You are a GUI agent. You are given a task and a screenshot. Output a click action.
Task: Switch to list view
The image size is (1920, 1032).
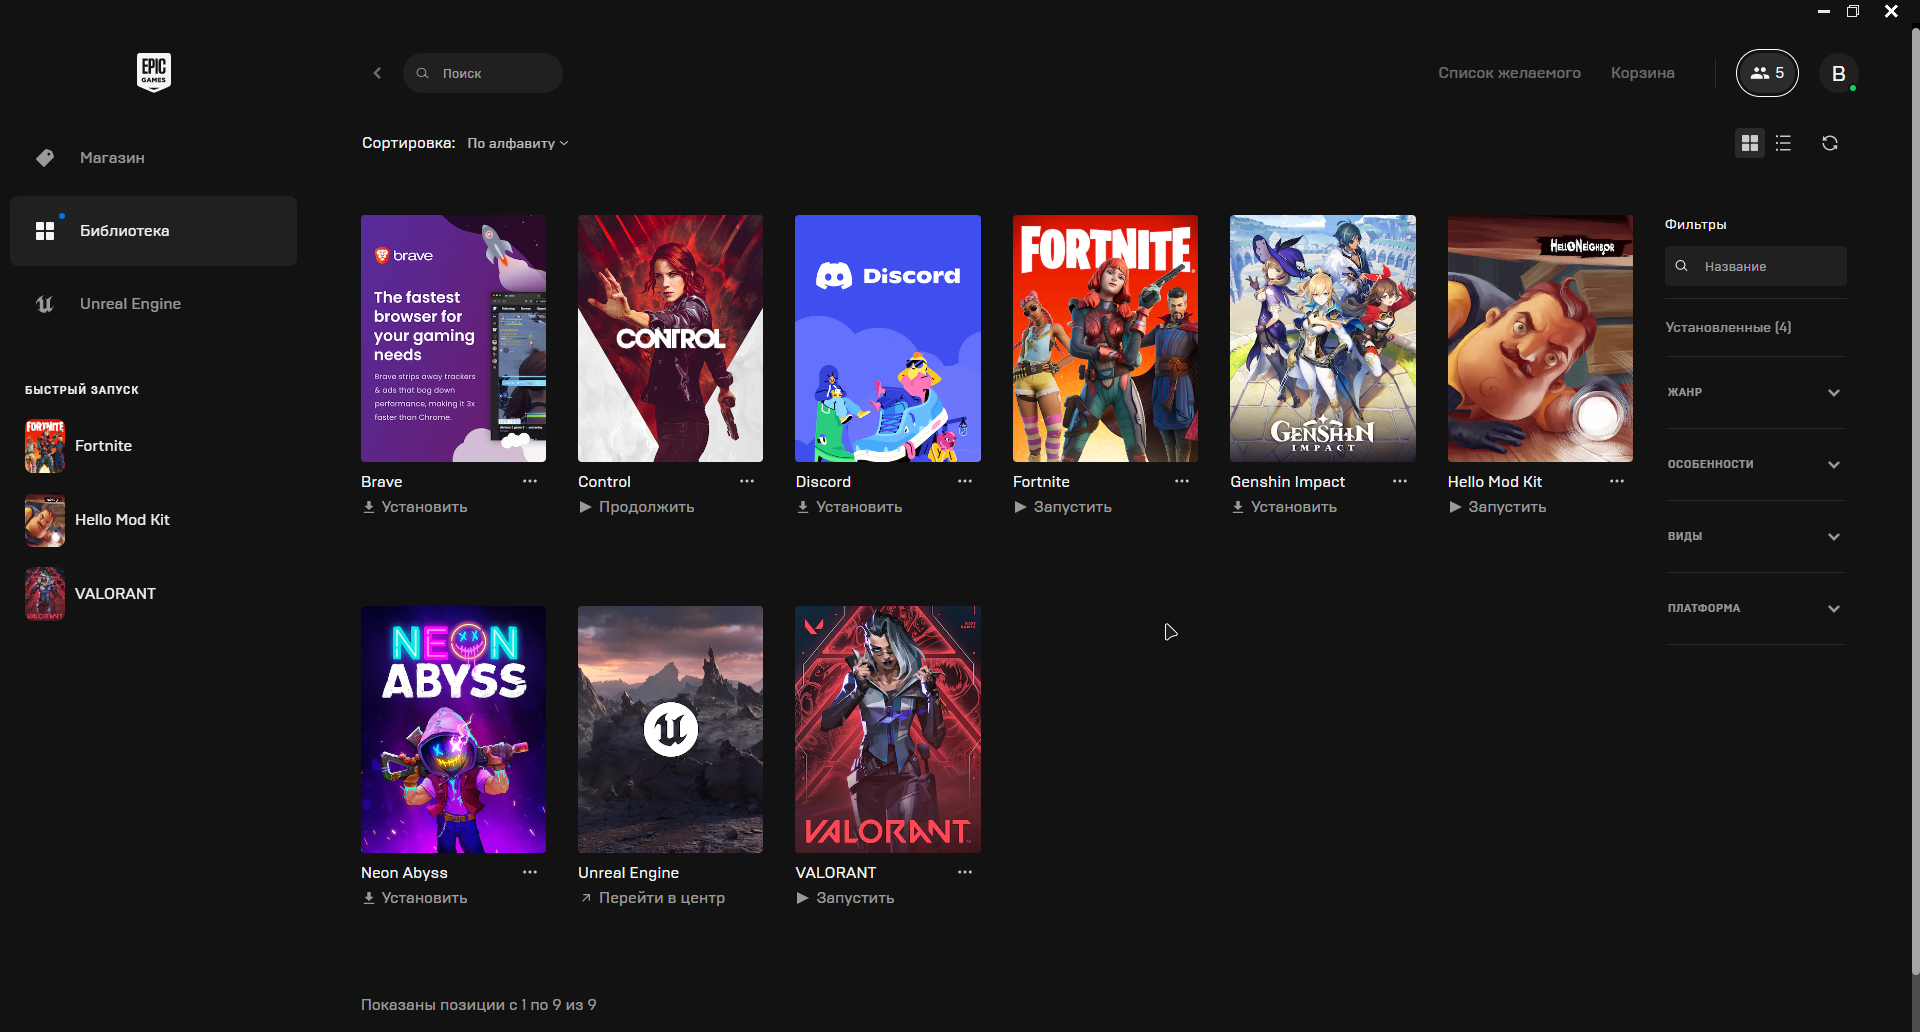(x=1783, y=143)
